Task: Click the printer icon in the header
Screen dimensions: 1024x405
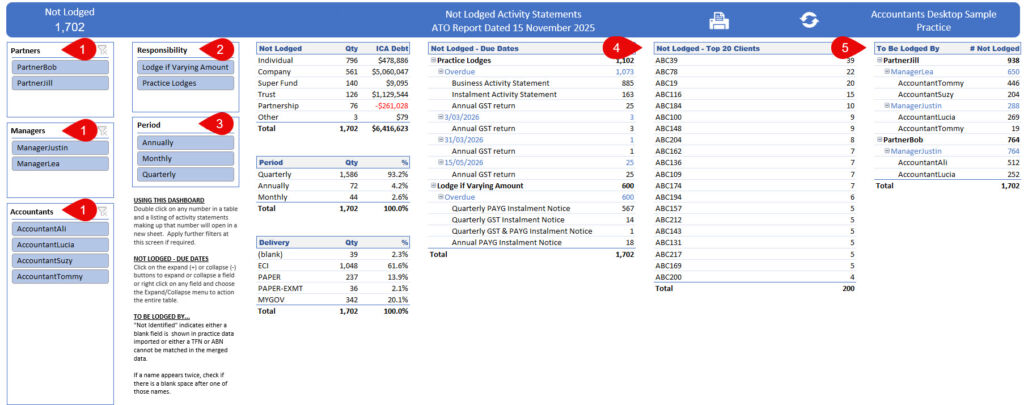Action: tap(718, 20)
